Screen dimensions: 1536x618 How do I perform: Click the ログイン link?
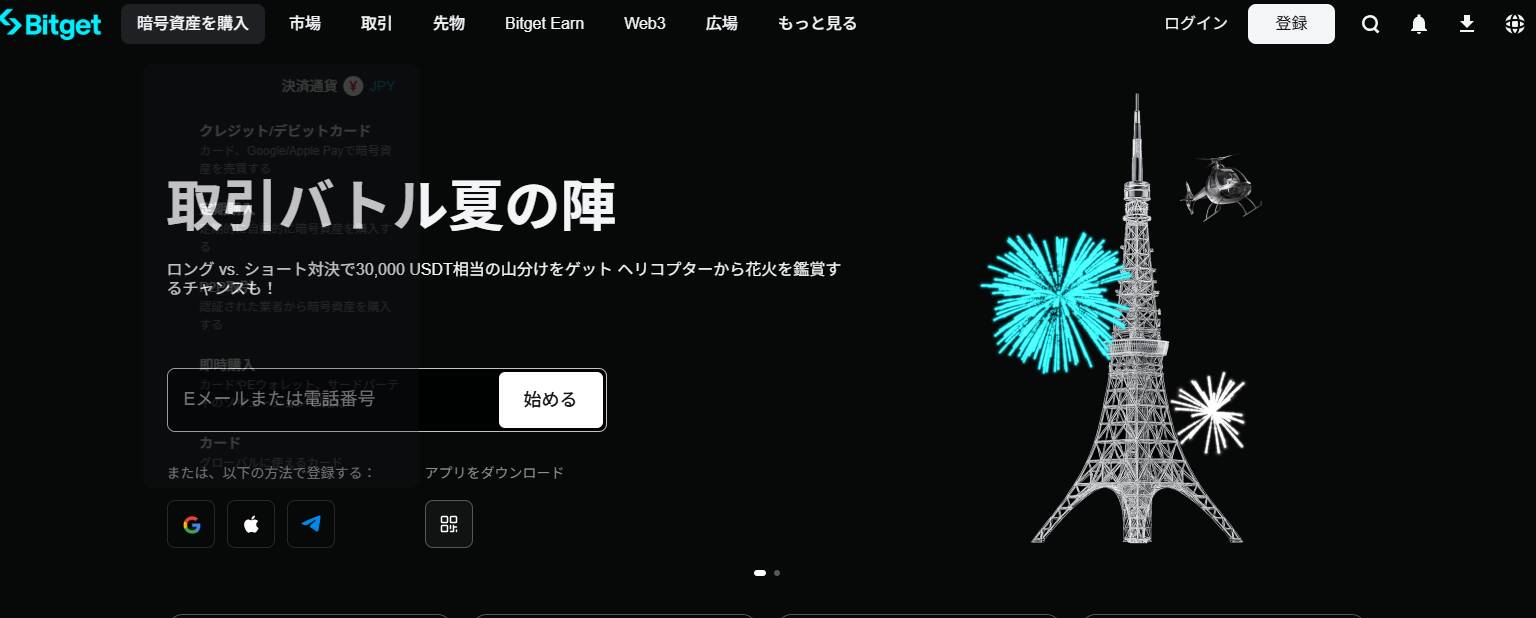point(1195,24)
